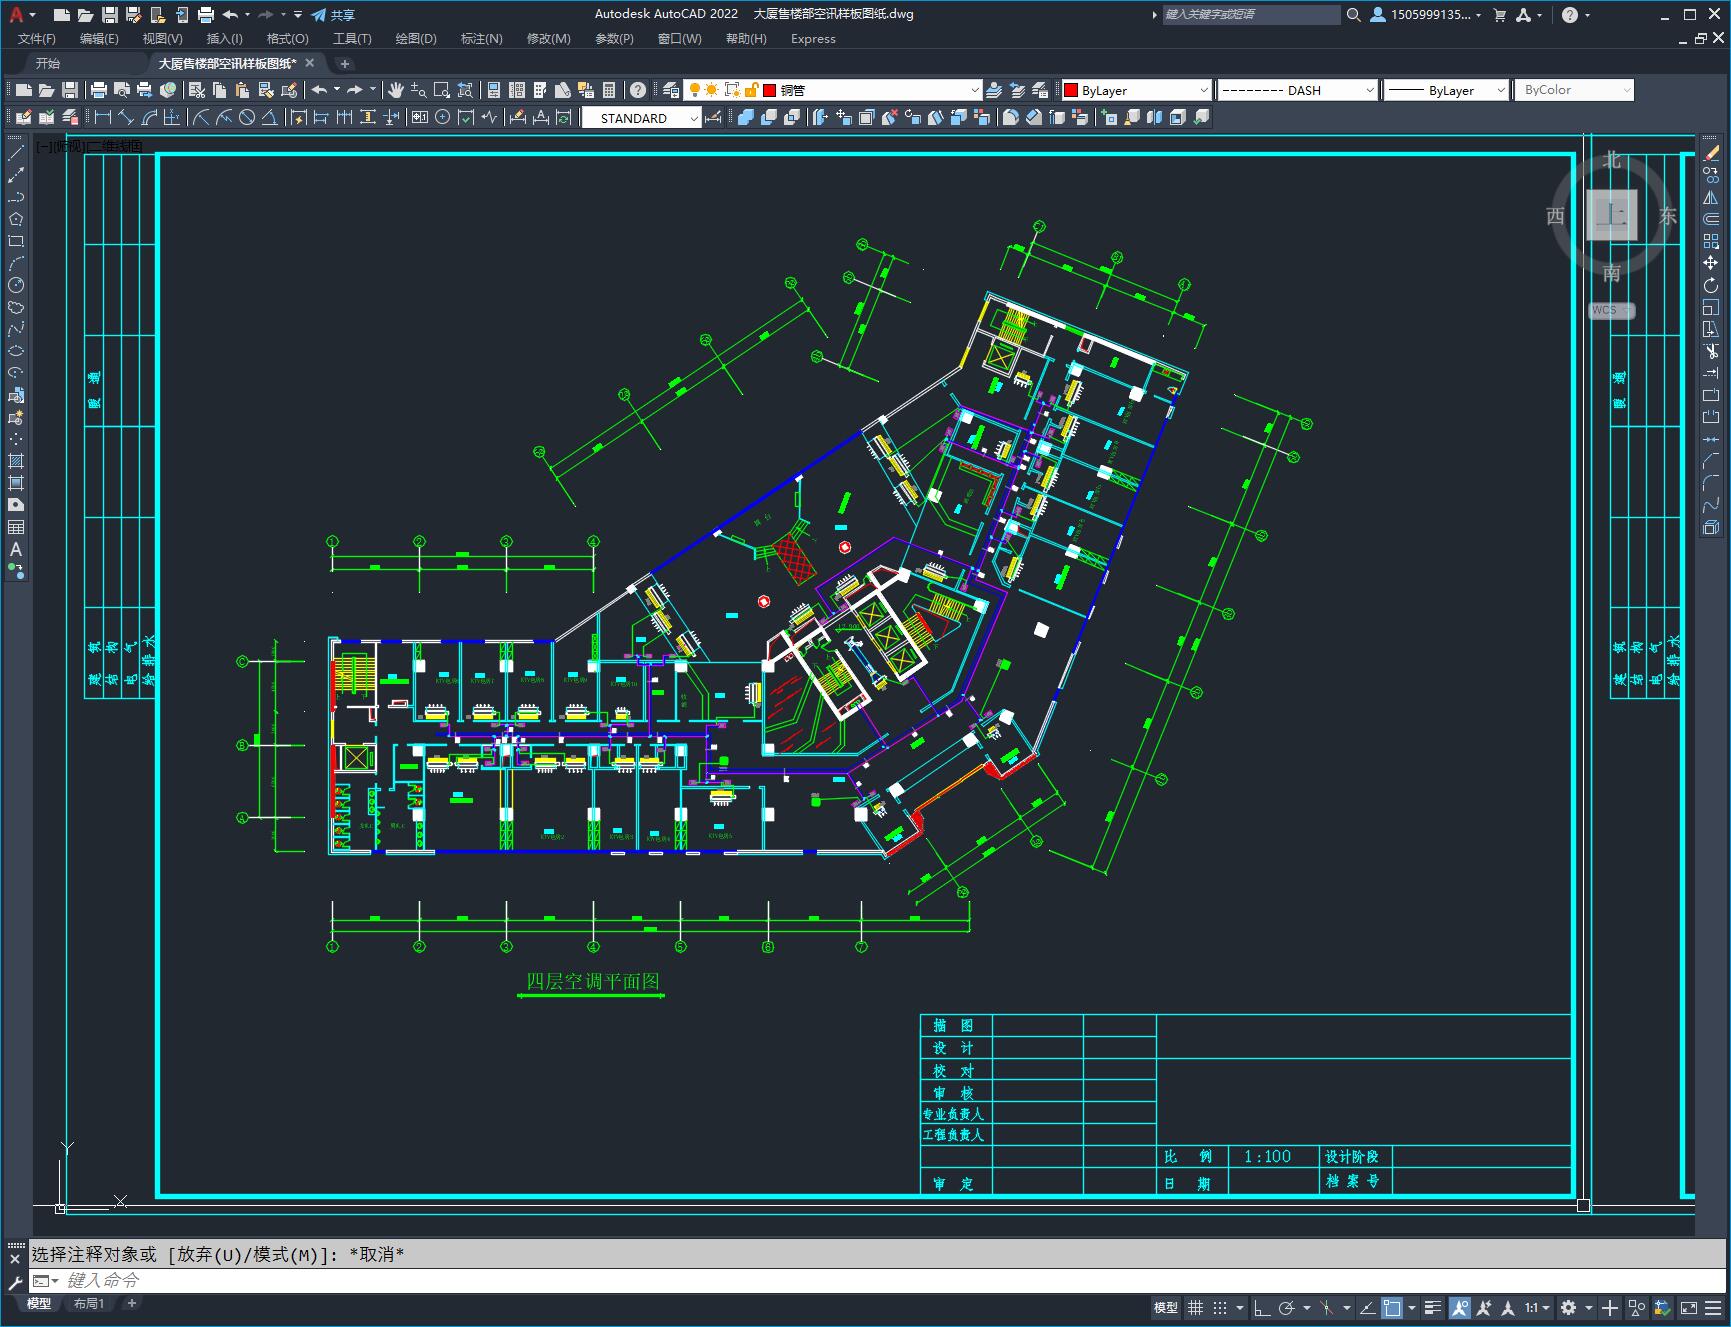1731x1327 pixels.
Task: Click the 共享 share button
Action: (x=333, y=15)
